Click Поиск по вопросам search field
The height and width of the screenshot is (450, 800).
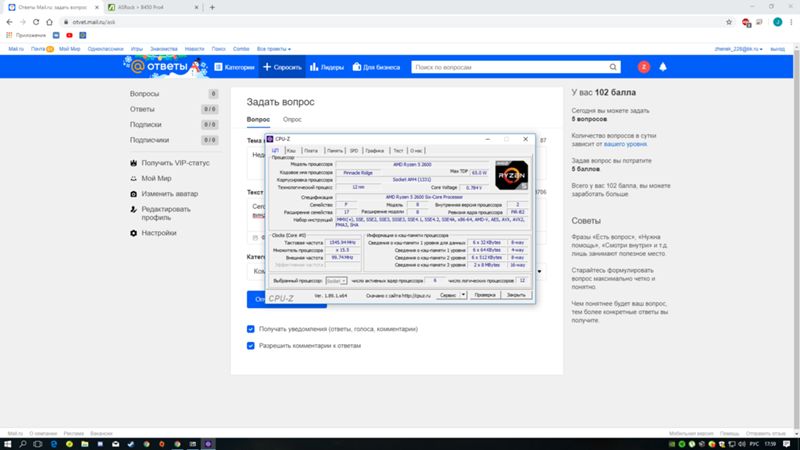tap(510, 67)
